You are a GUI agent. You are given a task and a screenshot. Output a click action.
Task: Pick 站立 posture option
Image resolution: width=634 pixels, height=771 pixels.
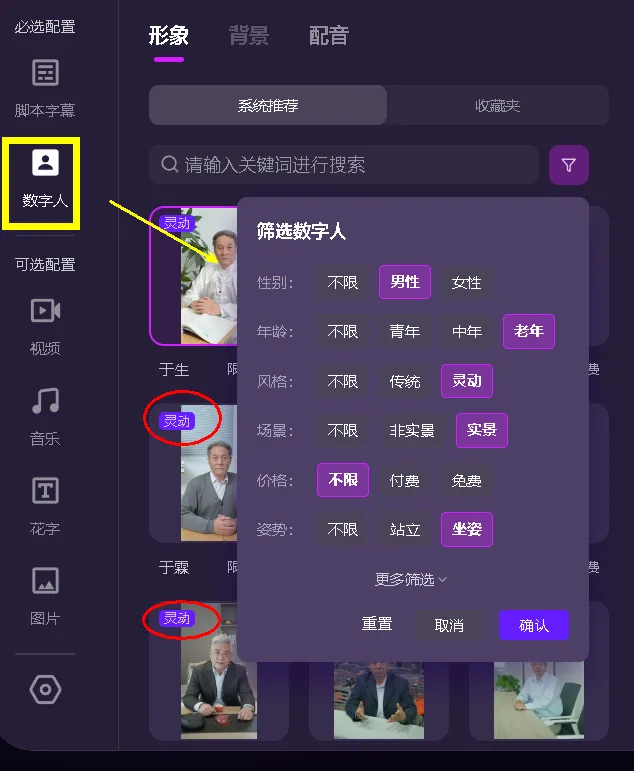404,529
